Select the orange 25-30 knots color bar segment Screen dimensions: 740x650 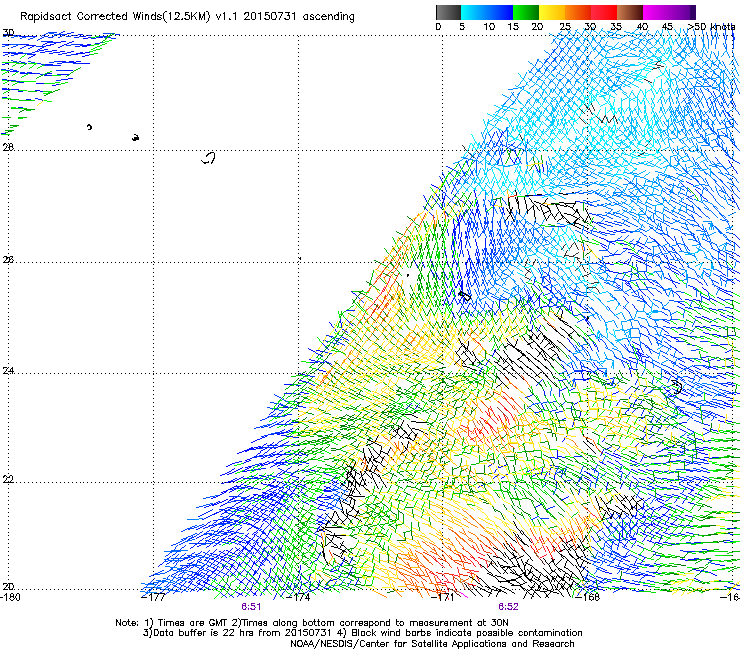click(x=578, y=12)
